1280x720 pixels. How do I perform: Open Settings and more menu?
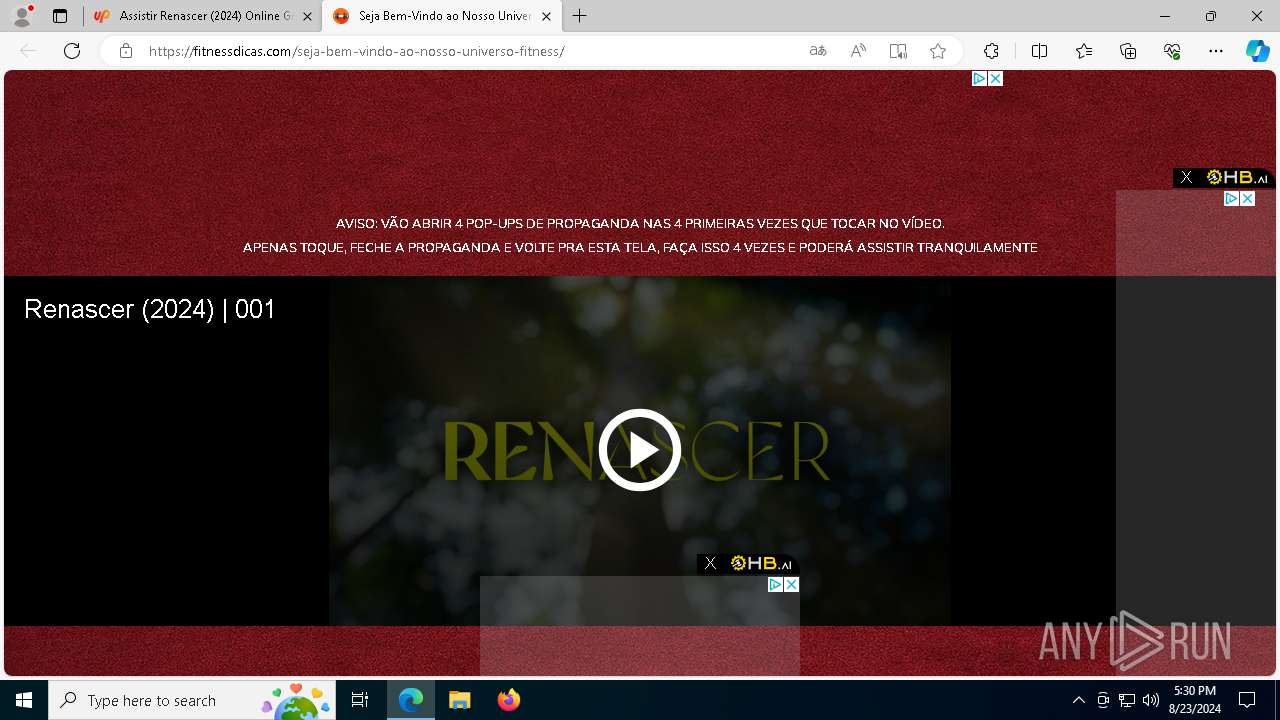(1216, 51)
